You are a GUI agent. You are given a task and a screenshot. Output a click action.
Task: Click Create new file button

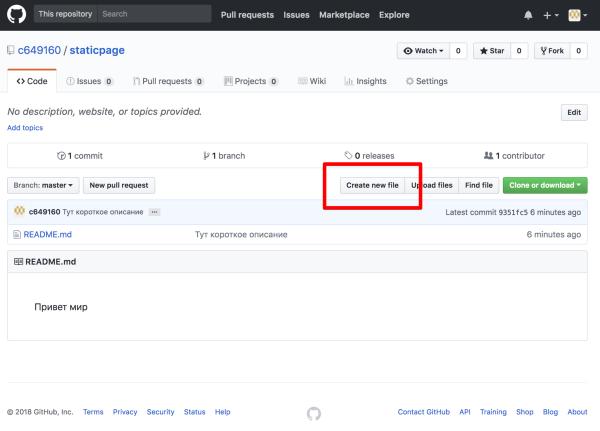[372, 185]
